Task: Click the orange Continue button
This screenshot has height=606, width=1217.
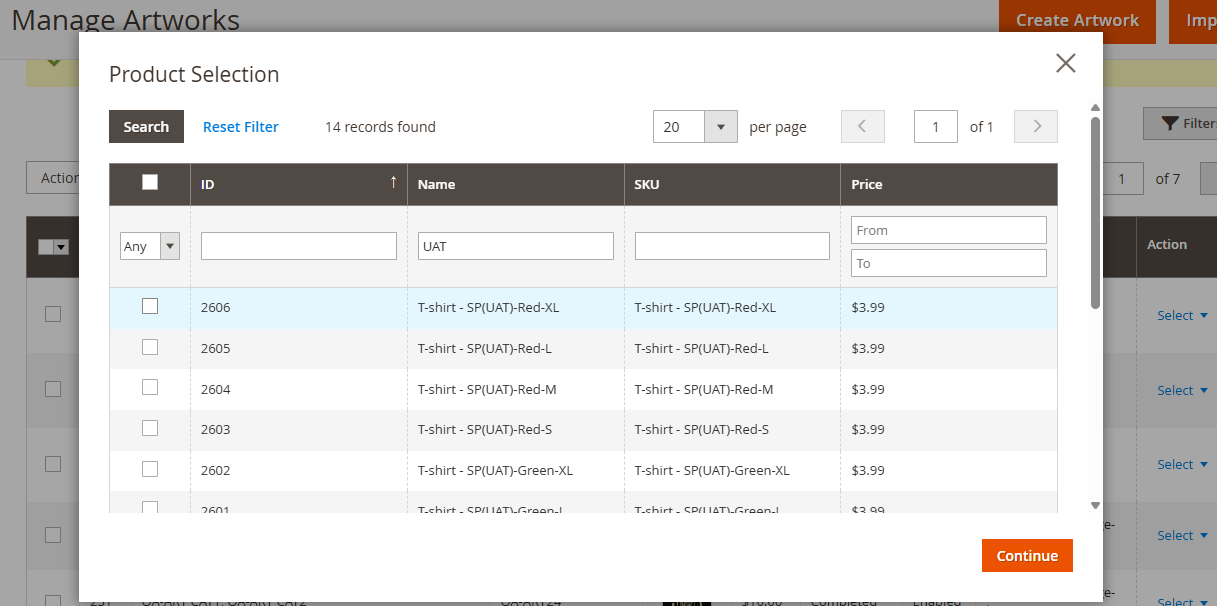Action: tap(1027, 556)
